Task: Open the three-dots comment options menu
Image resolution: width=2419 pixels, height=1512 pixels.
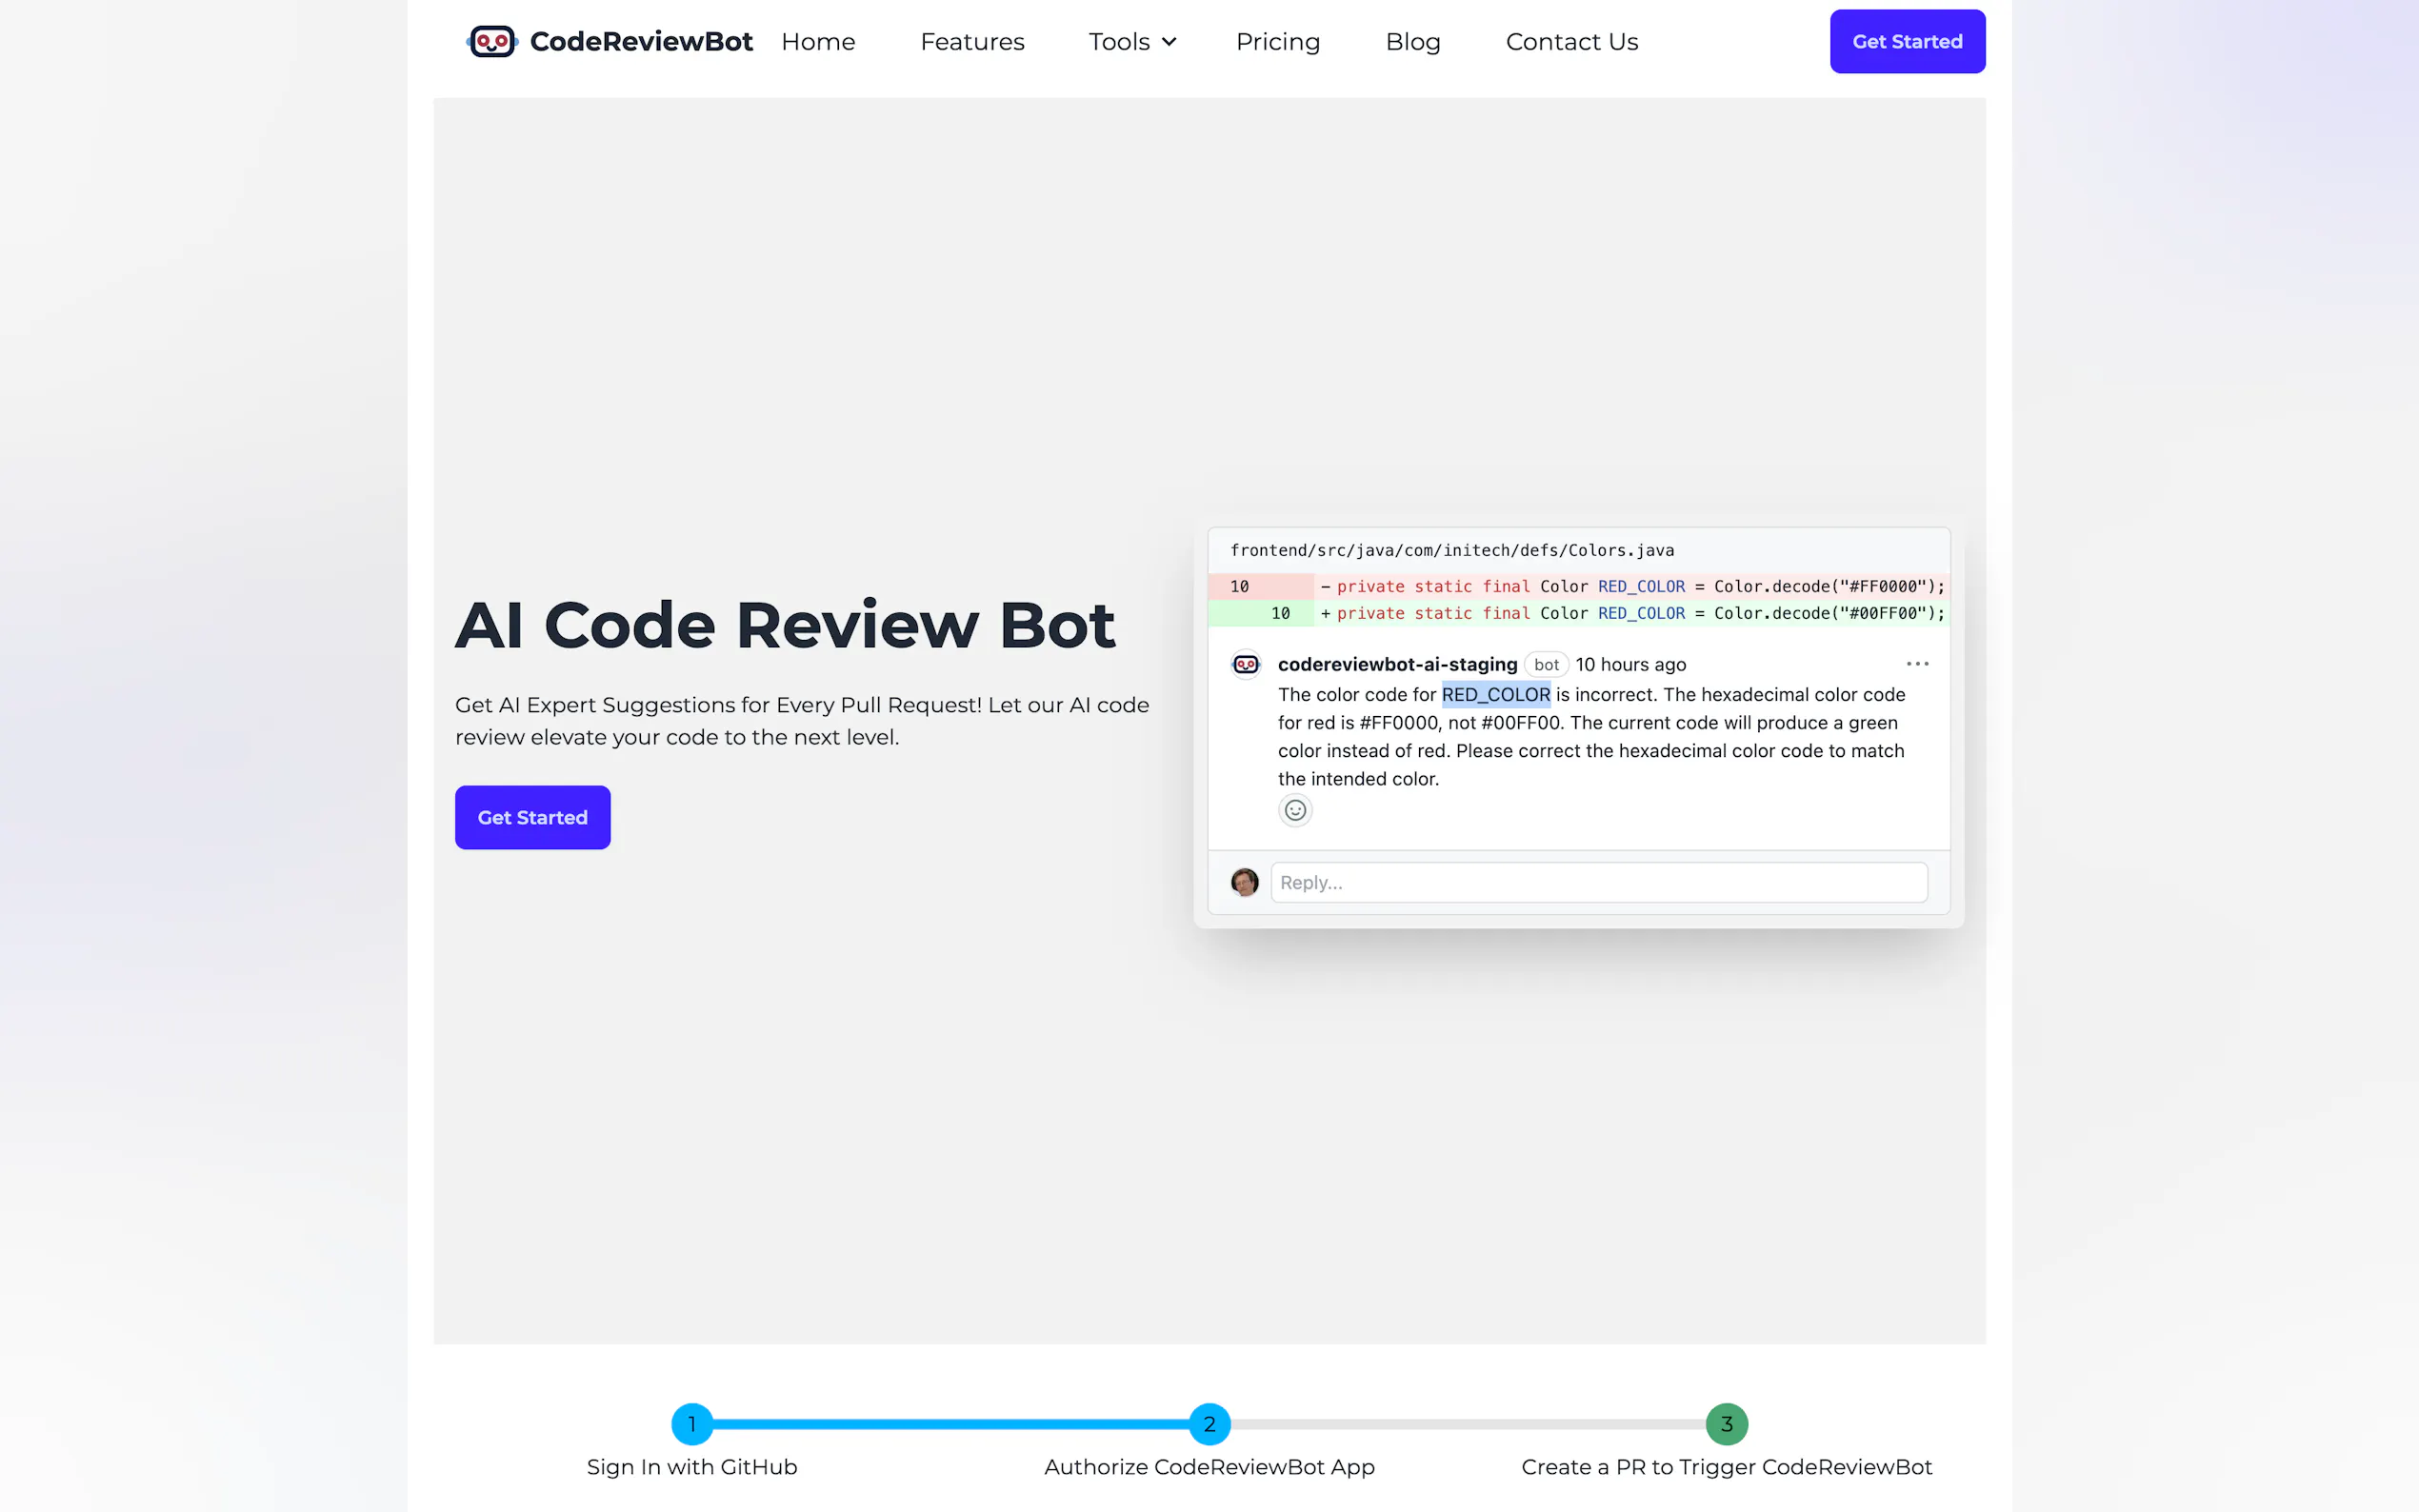Action: [1917, 664]
